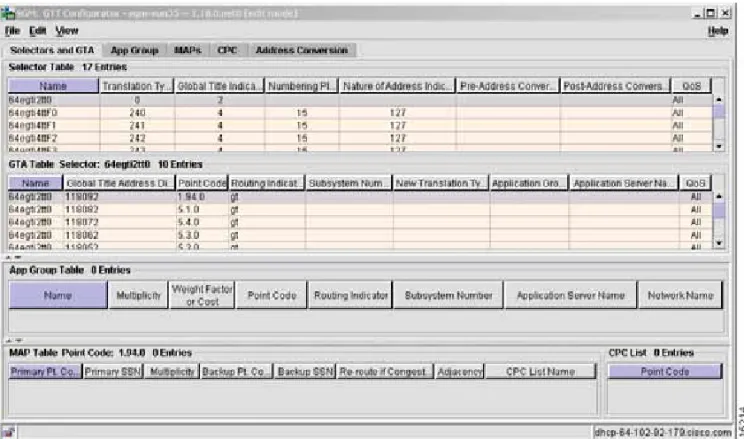744x439 pixels.
Task: Switch to the MAPs tab
Action: tap(187, 50)
